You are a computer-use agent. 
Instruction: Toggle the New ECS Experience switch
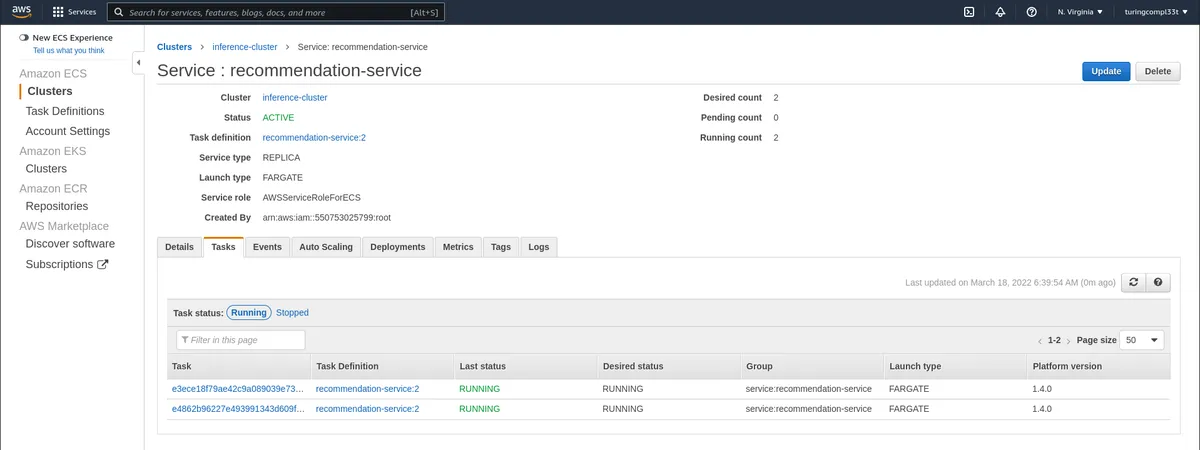click(x=24, y=38)
